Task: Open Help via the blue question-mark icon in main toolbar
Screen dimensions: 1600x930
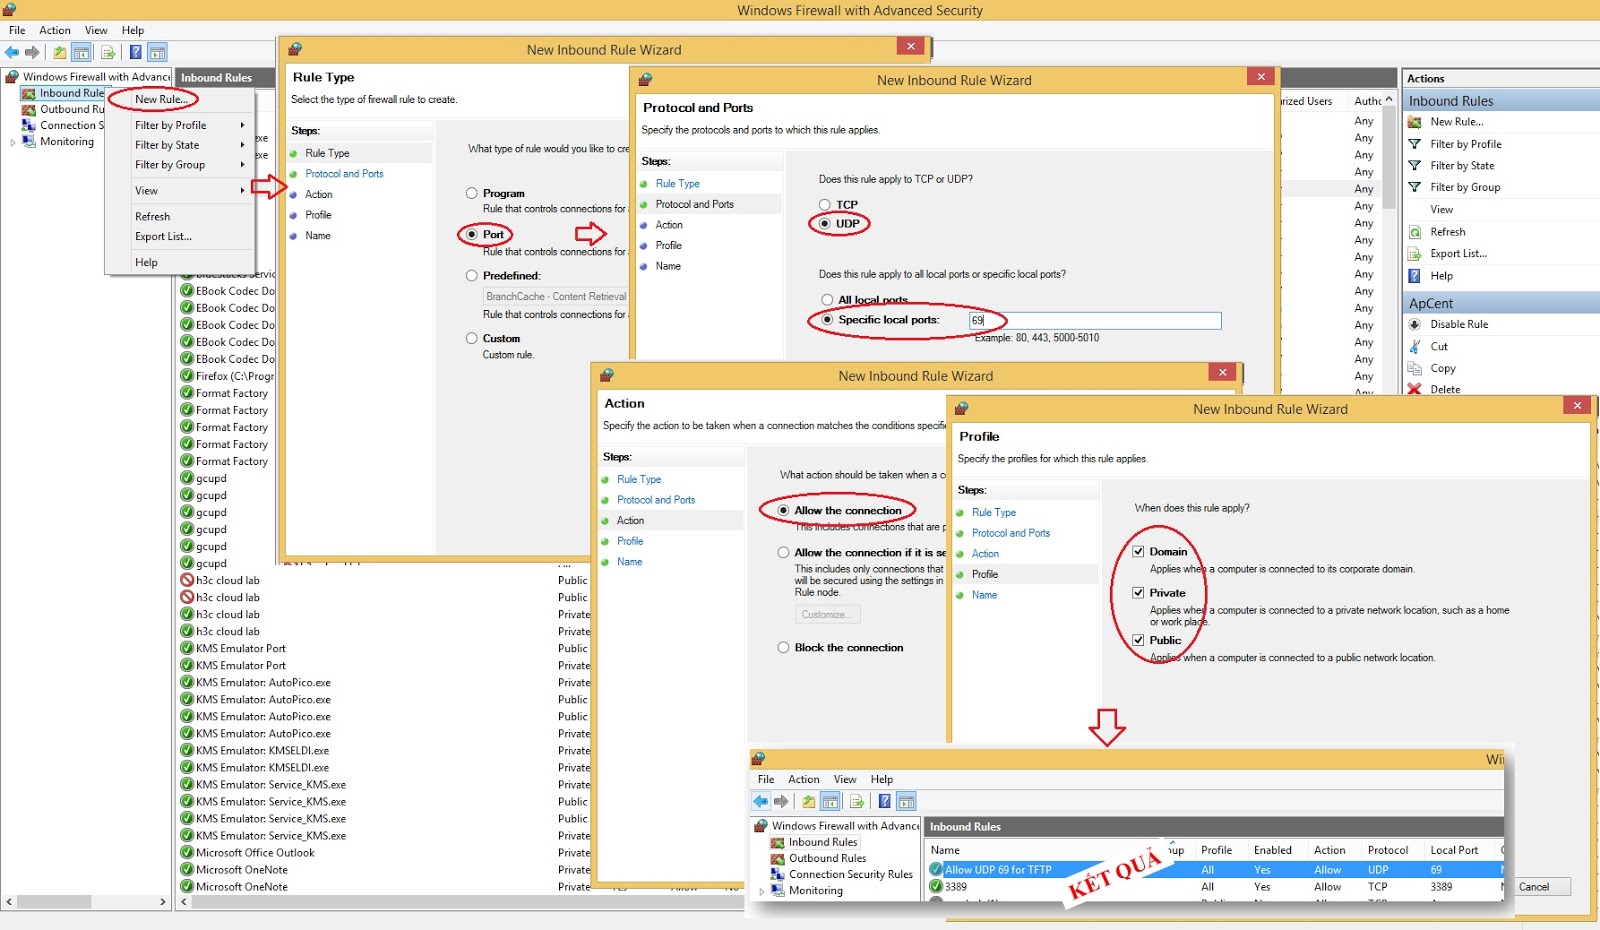Action: 135,52
